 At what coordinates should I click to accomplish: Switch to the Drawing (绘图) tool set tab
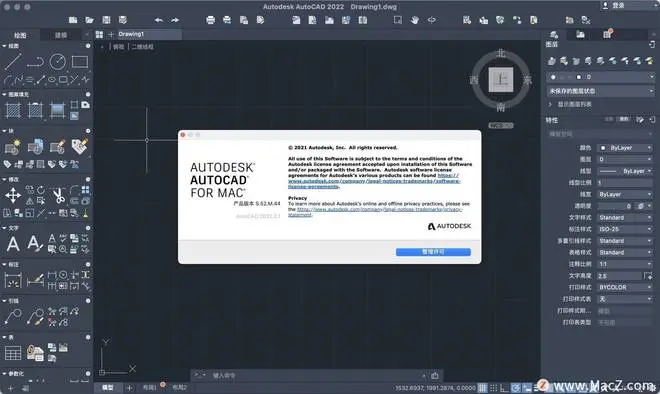click(x=20, y=35)
